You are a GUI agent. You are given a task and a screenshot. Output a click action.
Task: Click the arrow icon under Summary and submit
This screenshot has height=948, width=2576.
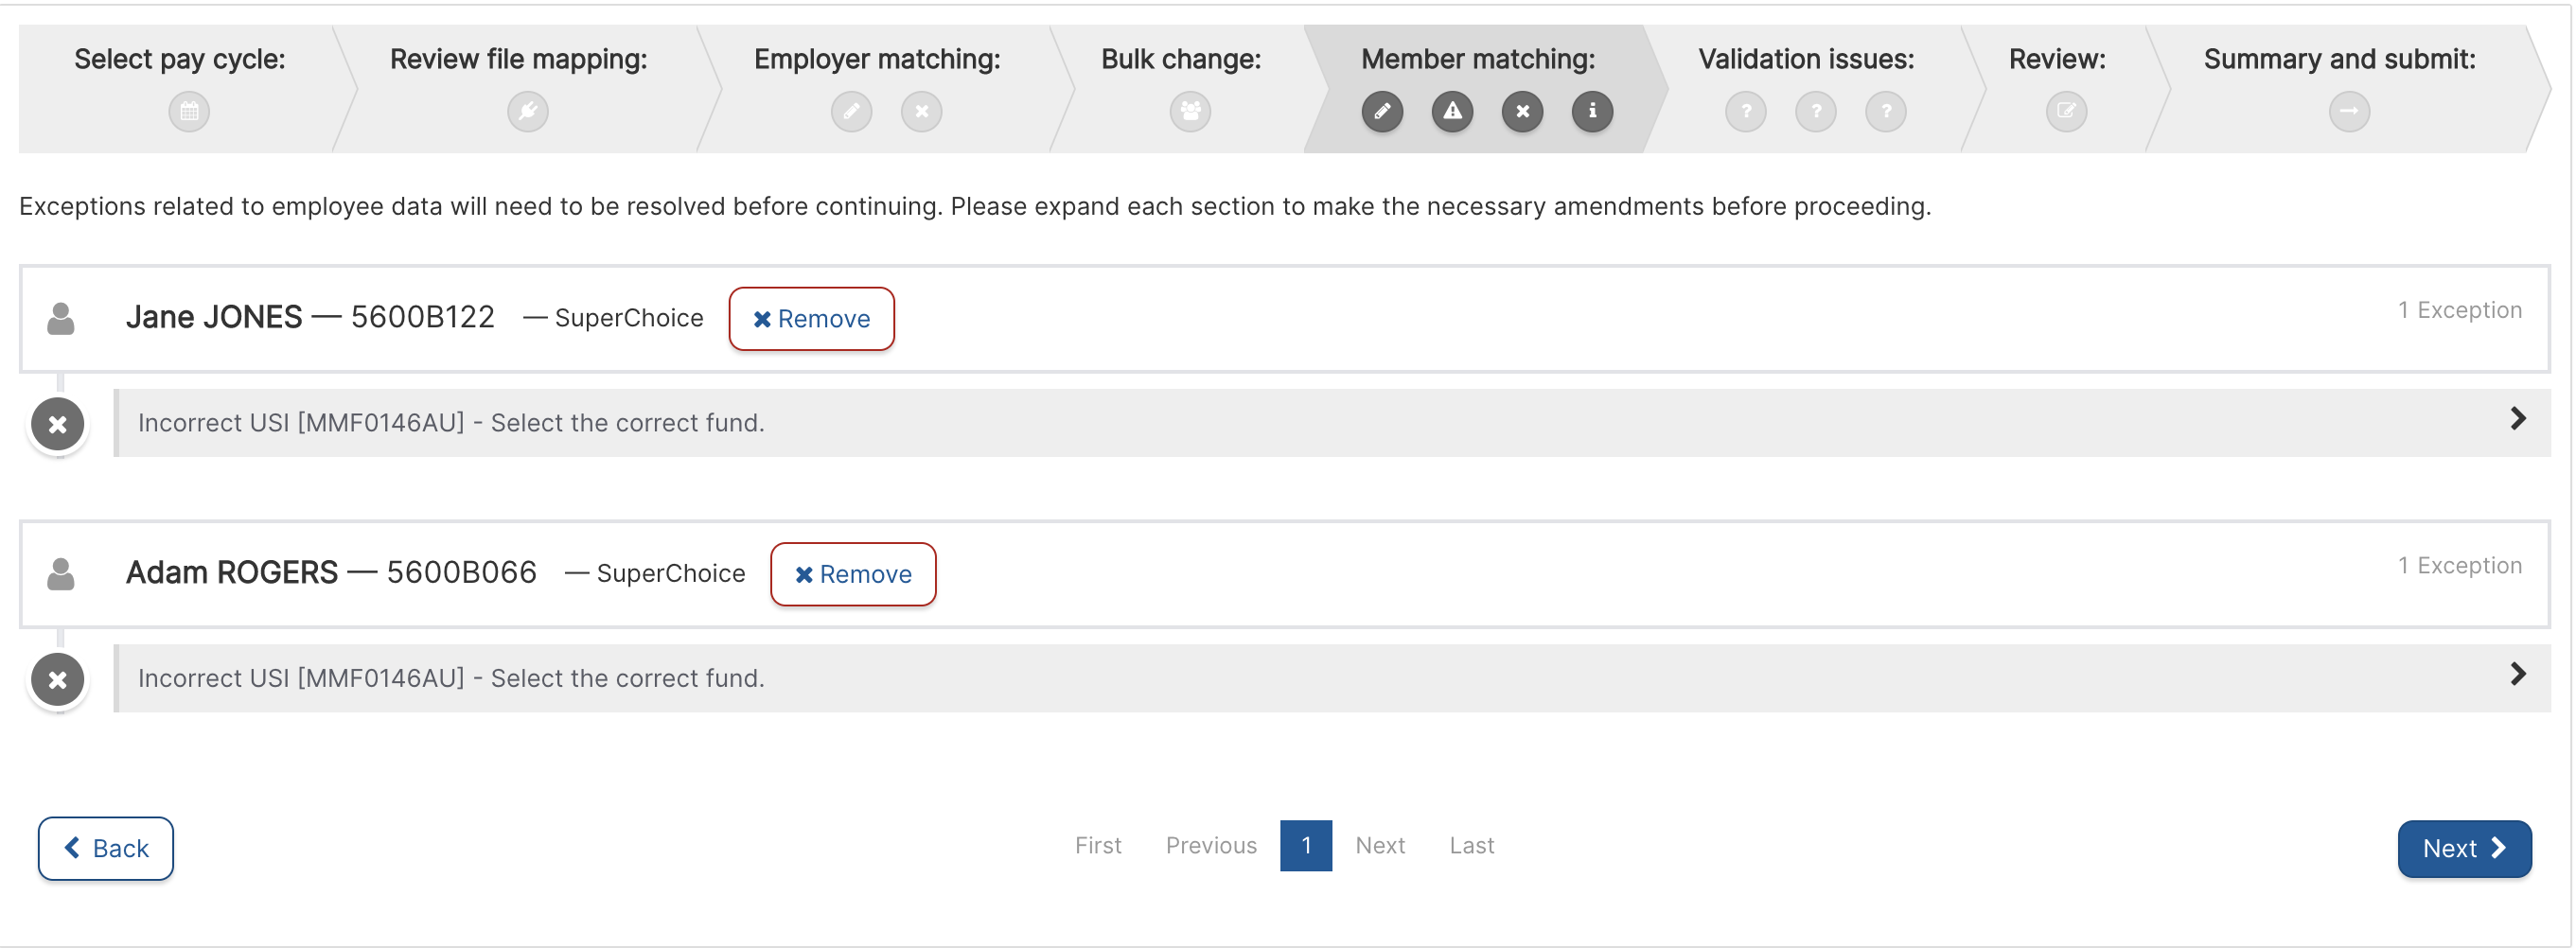pyautogui.click(x=2348, y=111)
